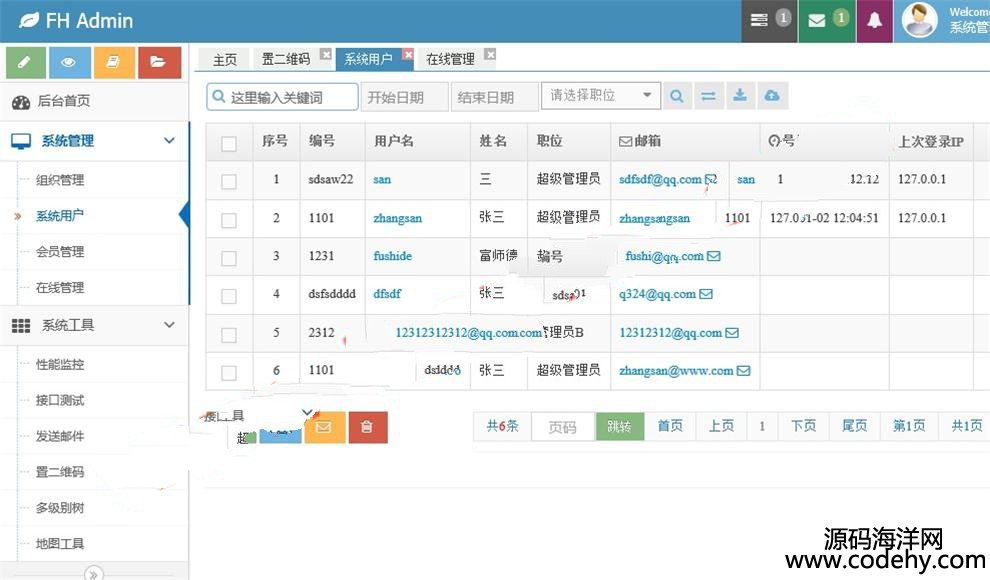Viewport: 990px width, 580px height.
Task: Go to 上页 in pagination
Action: [x=721, y=426]
